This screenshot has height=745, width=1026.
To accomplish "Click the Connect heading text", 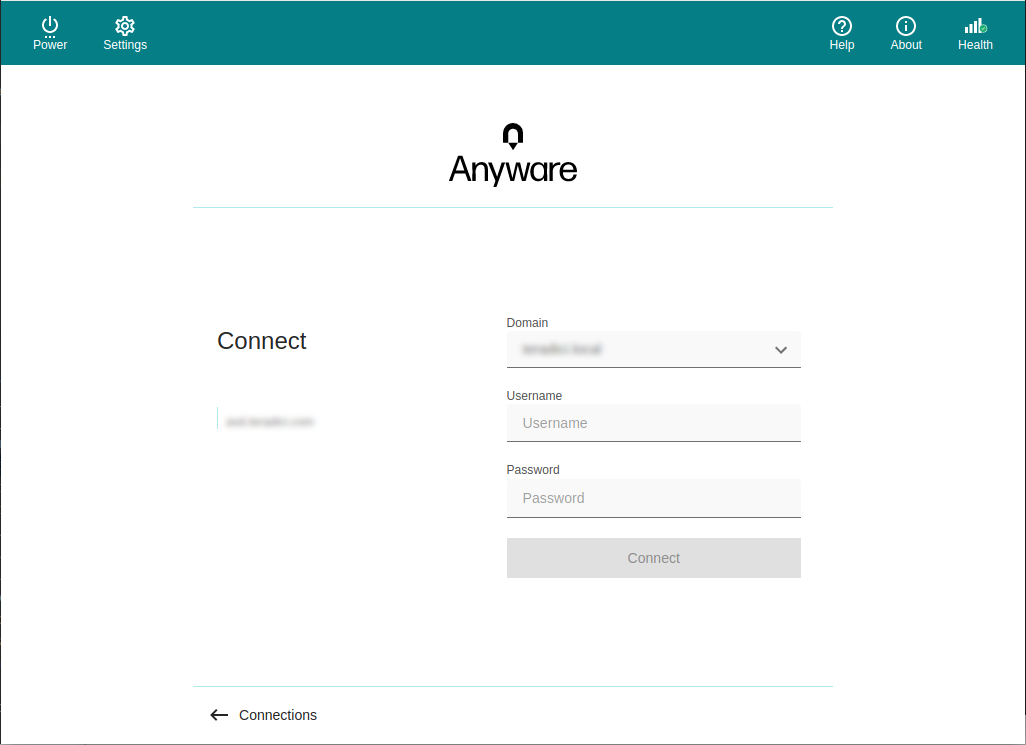I will coord(262,341).
